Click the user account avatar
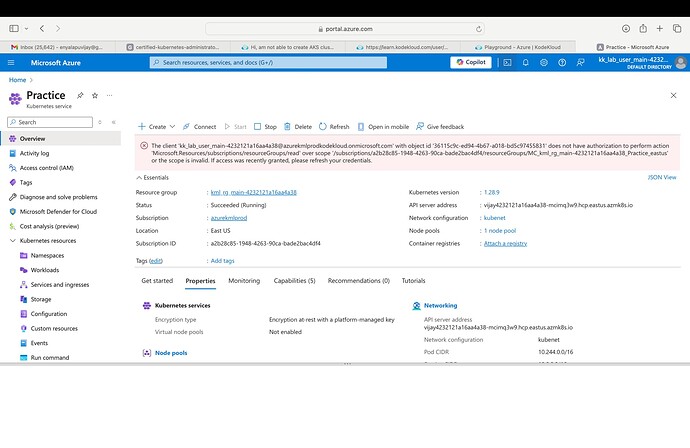Screen dimensions: 690x448 (681, 62)
